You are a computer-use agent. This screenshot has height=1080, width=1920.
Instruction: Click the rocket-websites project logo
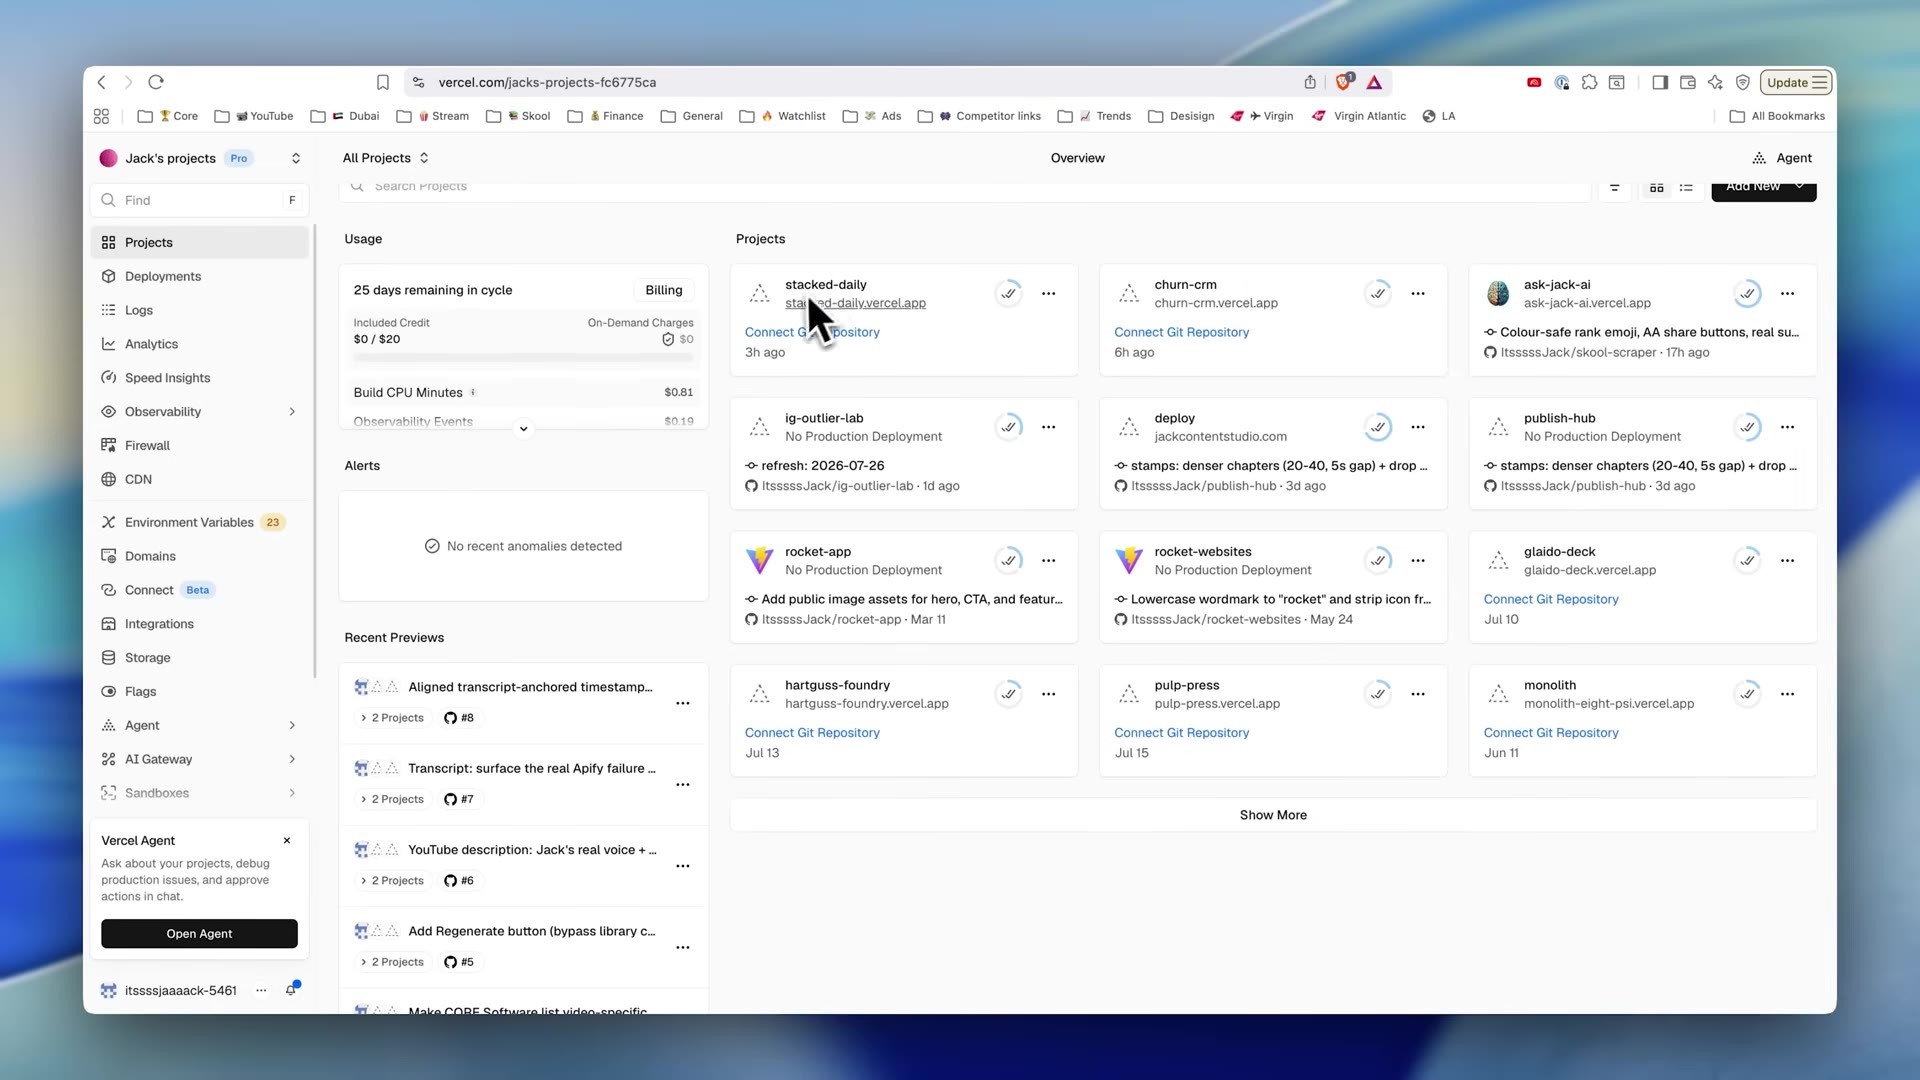point(1129,561)
